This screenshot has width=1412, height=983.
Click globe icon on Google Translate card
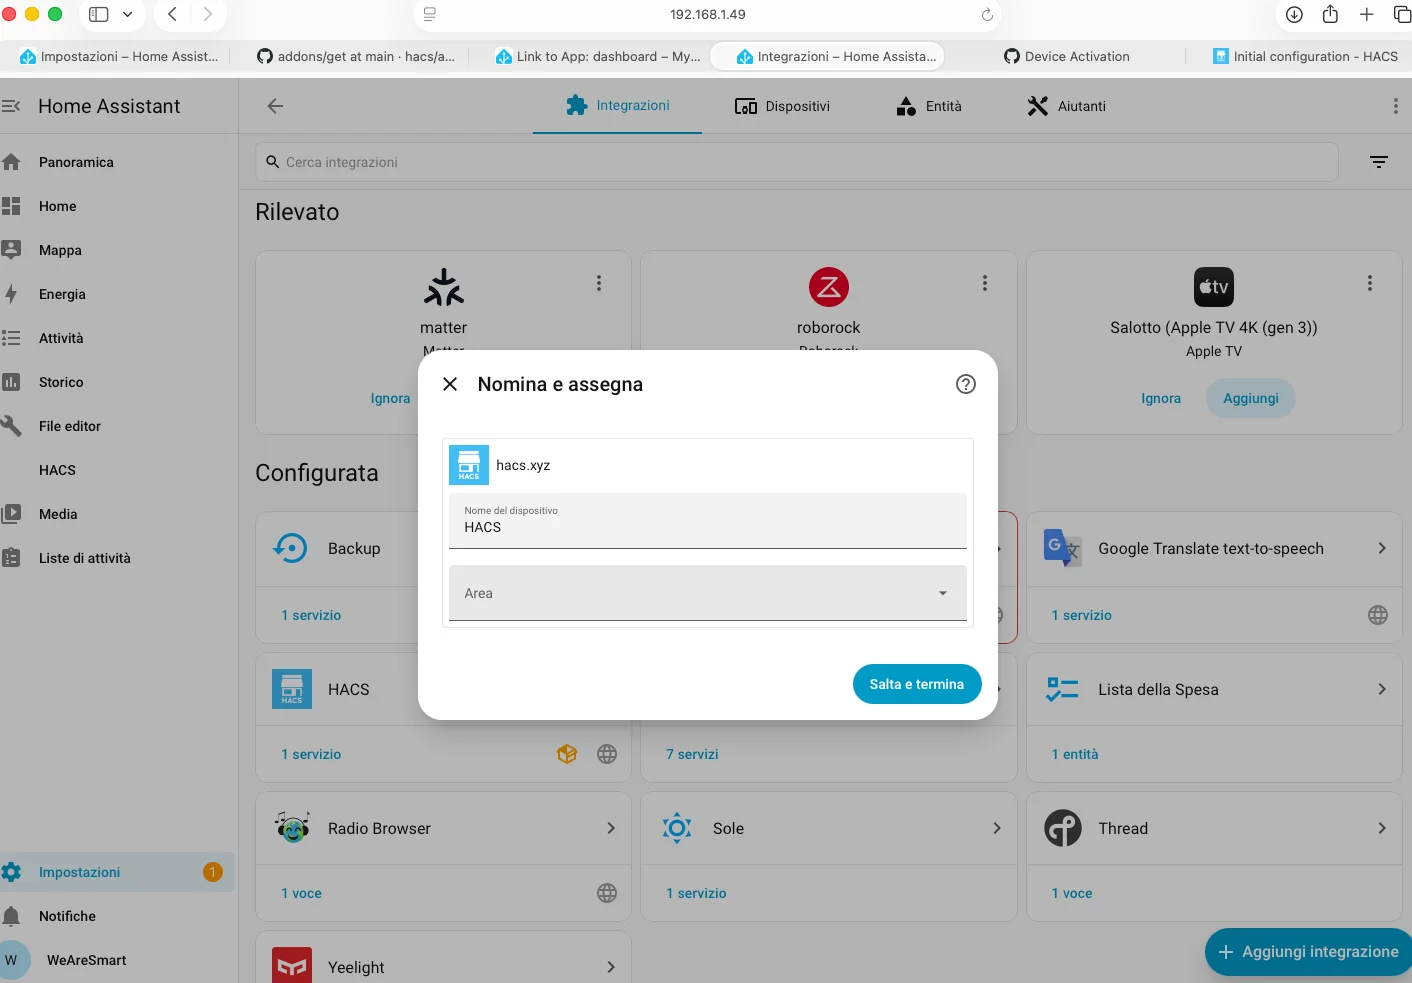[x=1378, y=615]
